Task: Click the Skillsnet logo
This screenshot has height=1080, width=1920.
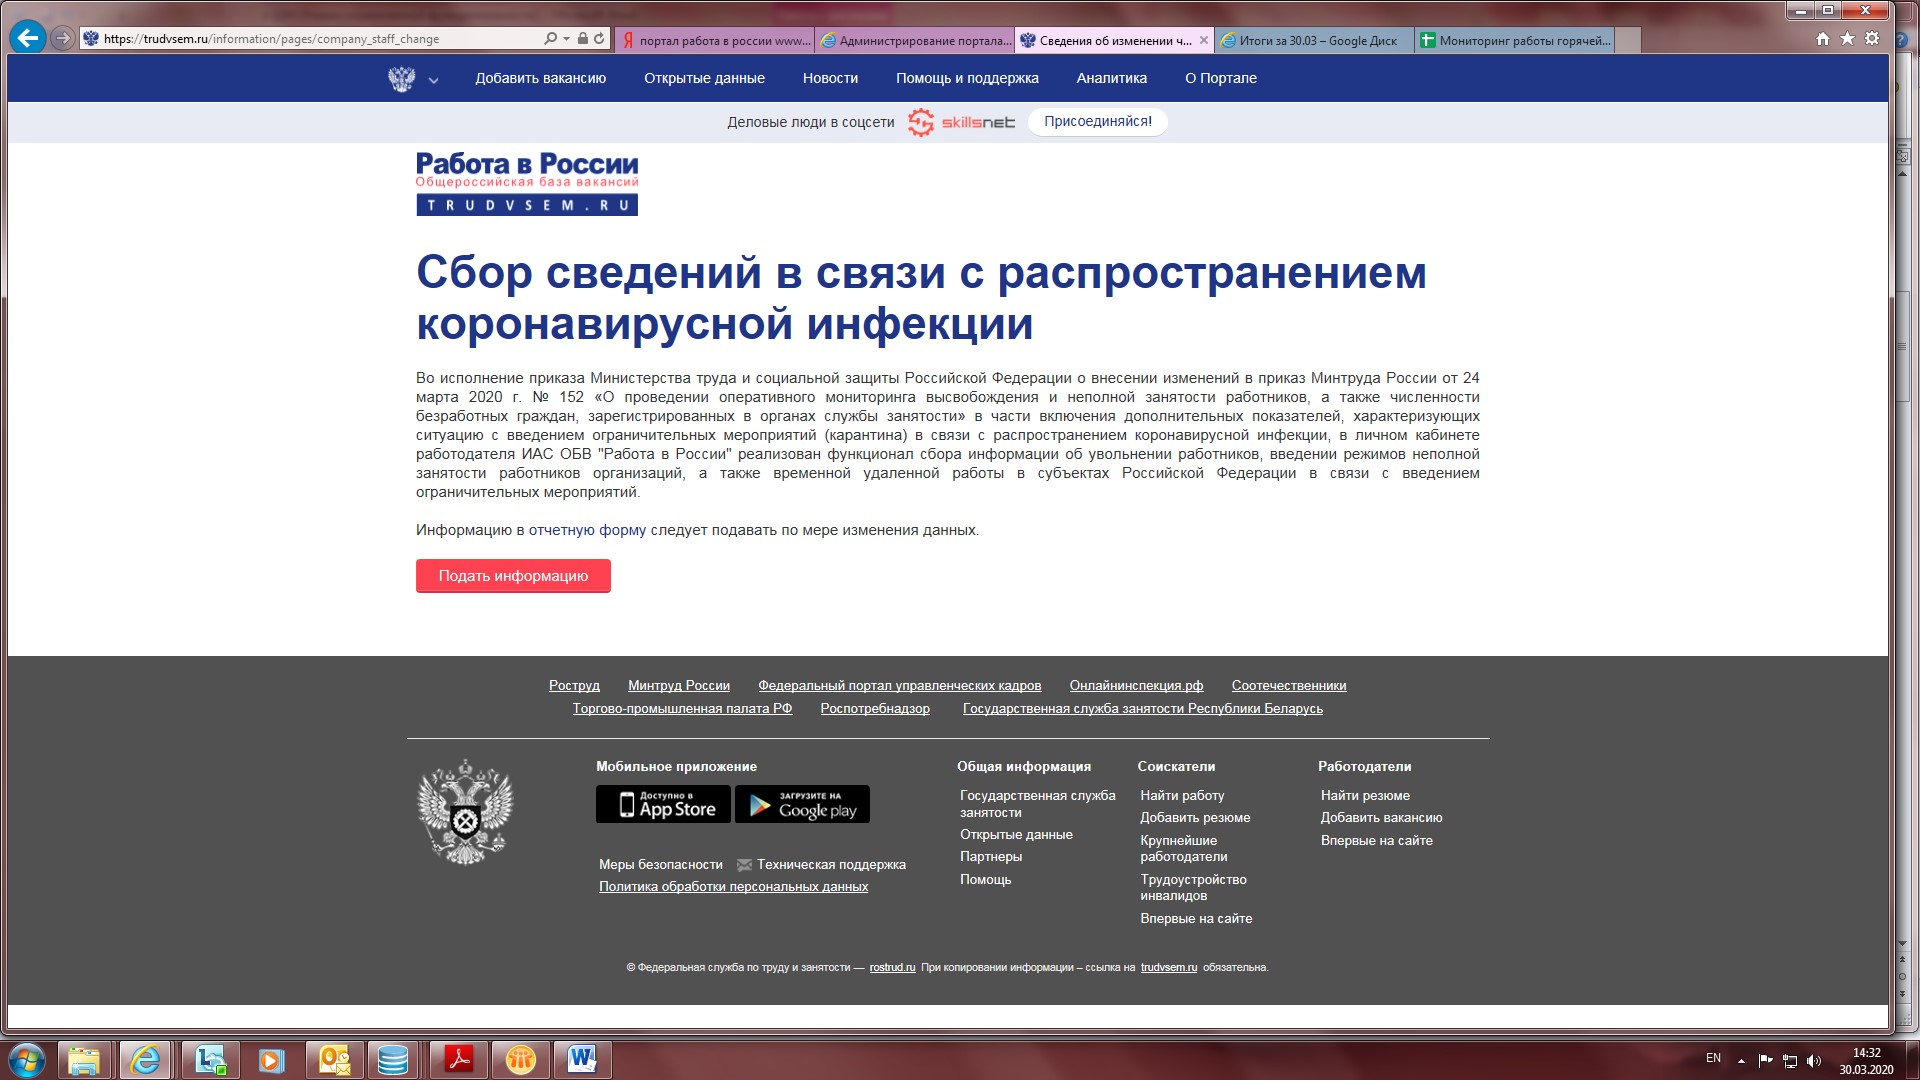Action: pyautogui.click(x=961, y=122)
